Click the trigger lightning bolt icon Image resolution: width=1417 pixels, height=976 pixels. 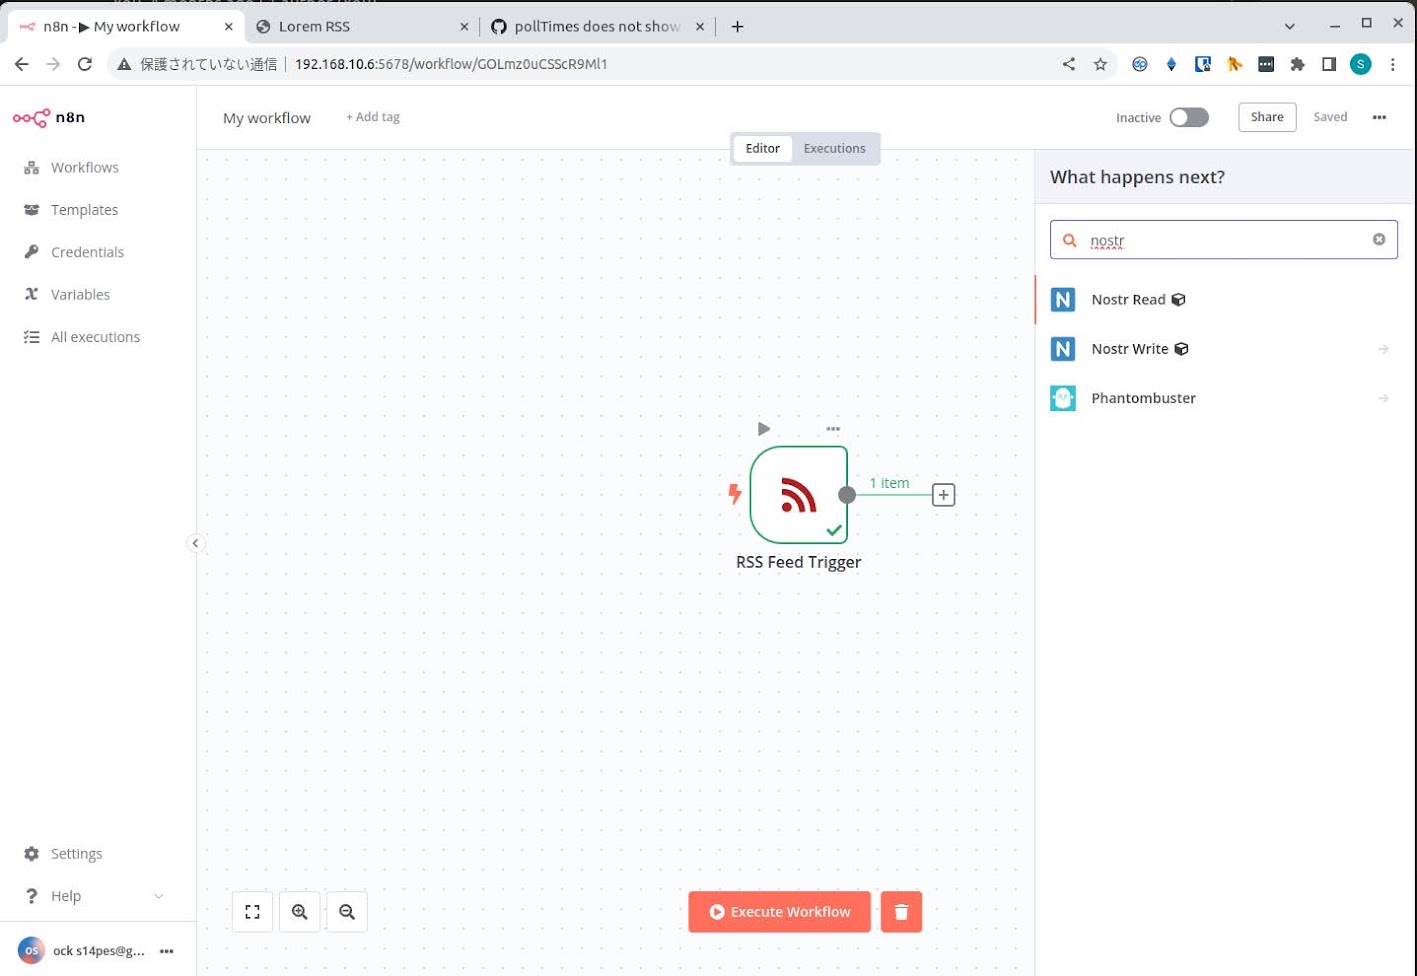735,494
